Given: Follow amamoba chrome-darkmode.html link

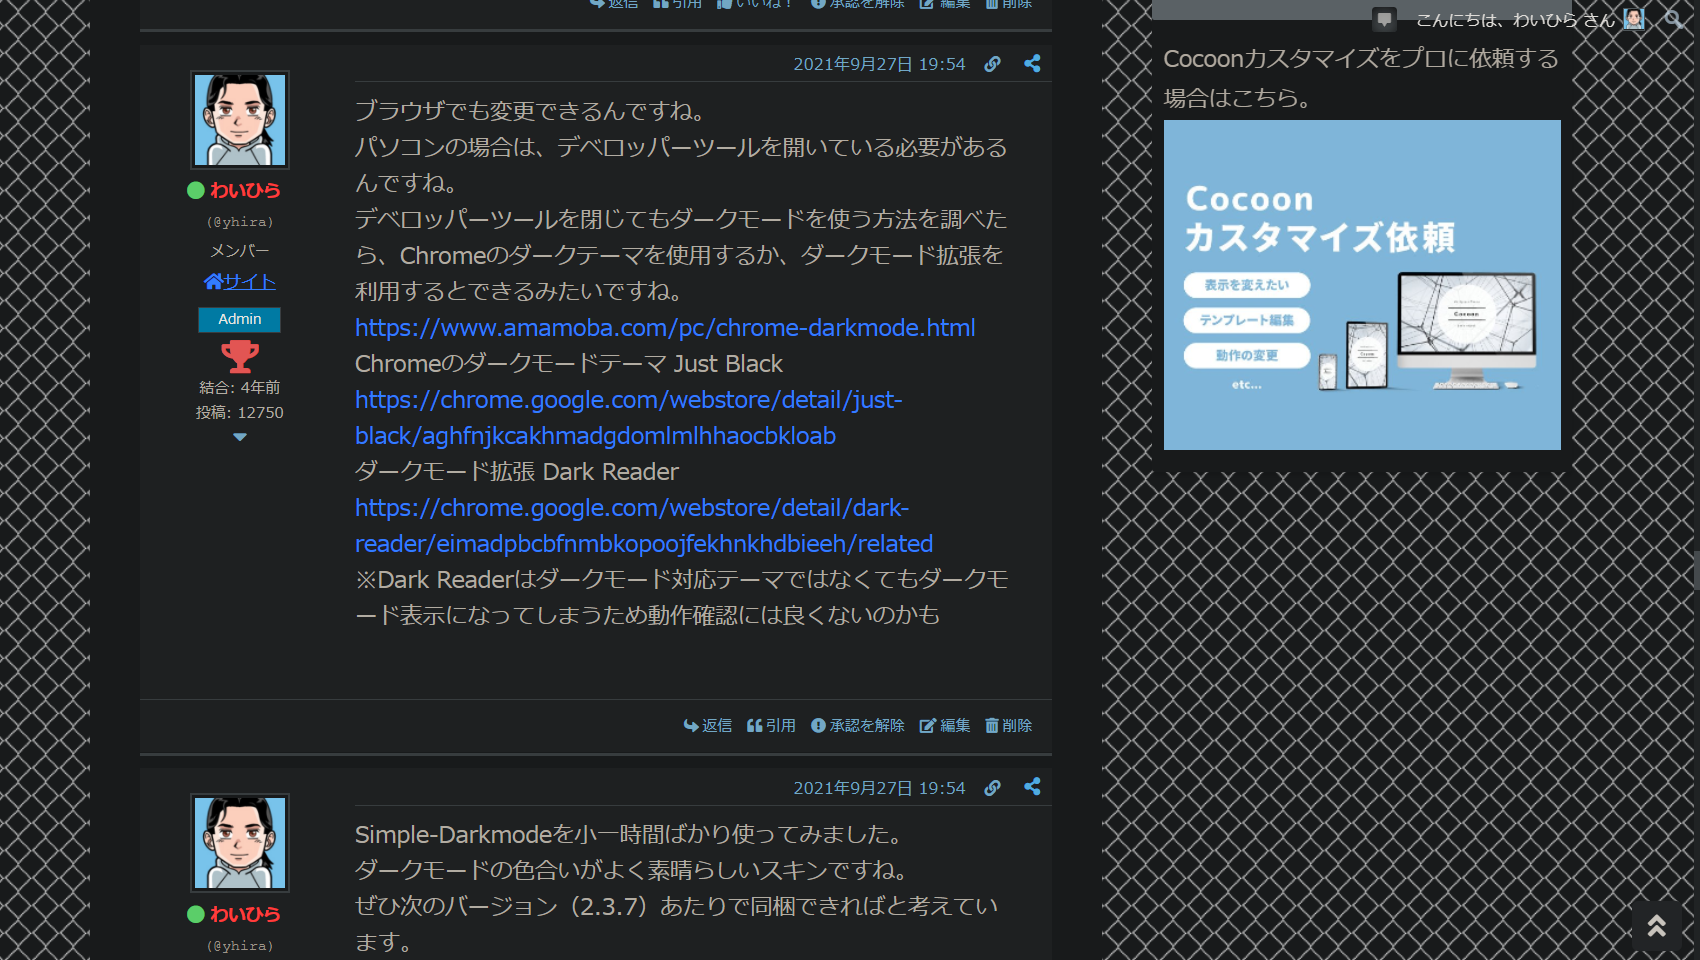Looking at the screenshot, I should click(665, 328).
